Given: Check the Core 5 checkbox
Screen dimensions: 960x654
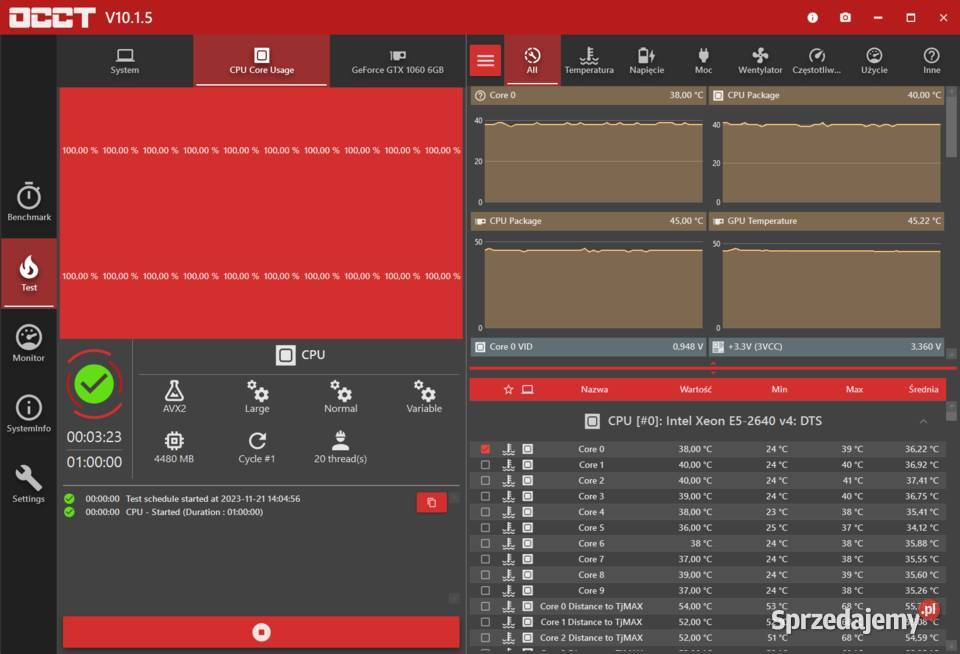Looking at the screenshot, I should coord(486,528).
